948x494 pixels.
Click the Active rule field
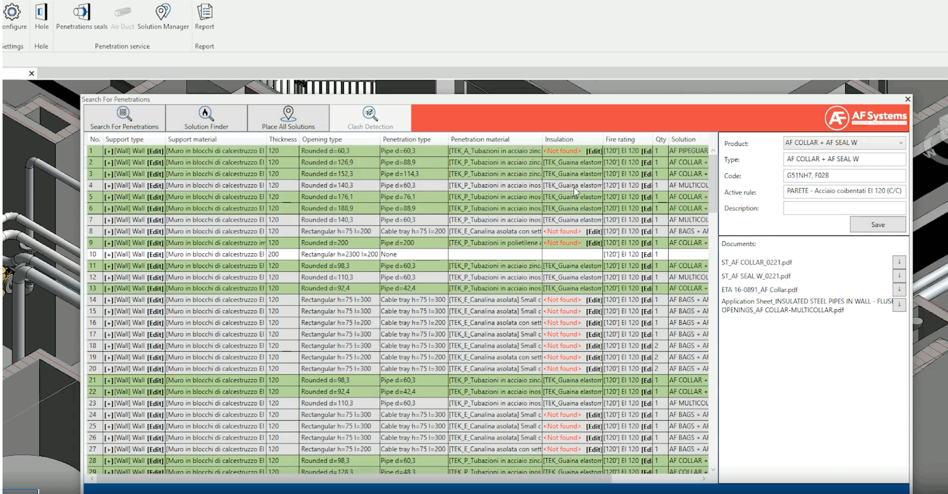point(844,191)
